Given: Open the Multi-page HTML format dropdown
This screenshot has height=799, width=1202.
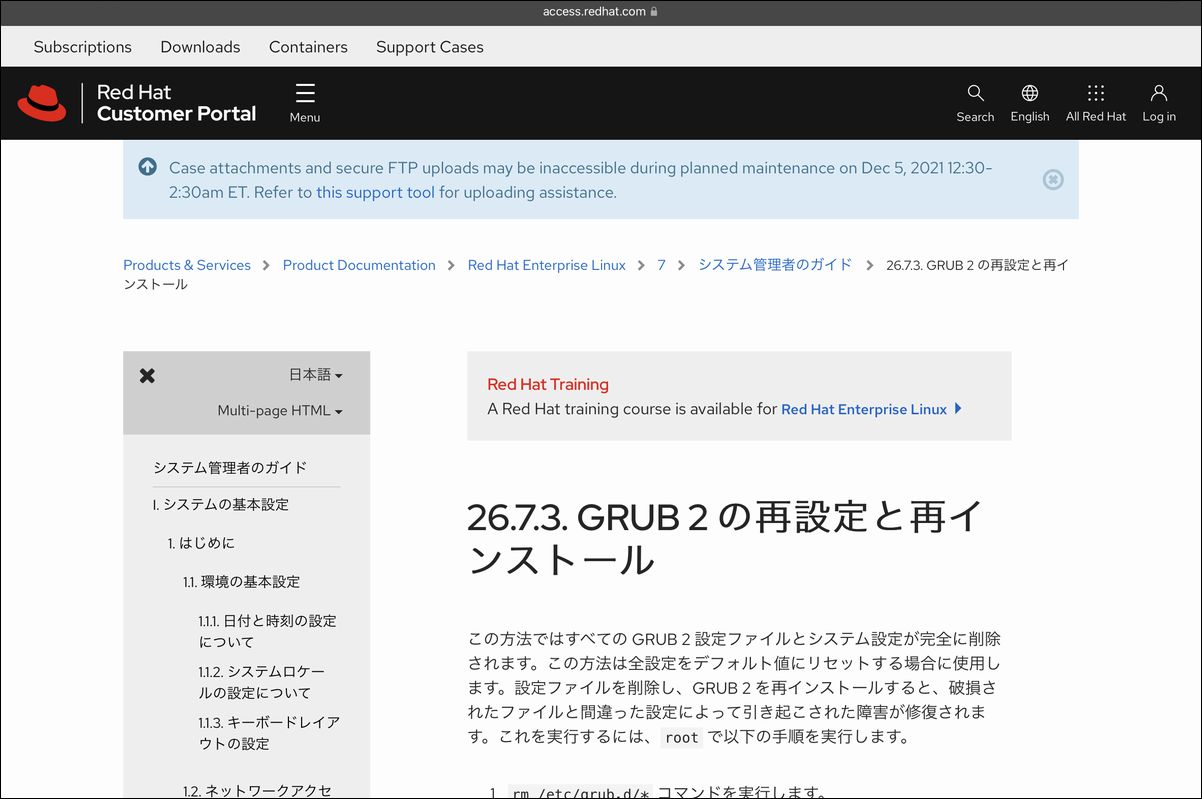Looking at the screenshot, I should click(x=280, y=411).
